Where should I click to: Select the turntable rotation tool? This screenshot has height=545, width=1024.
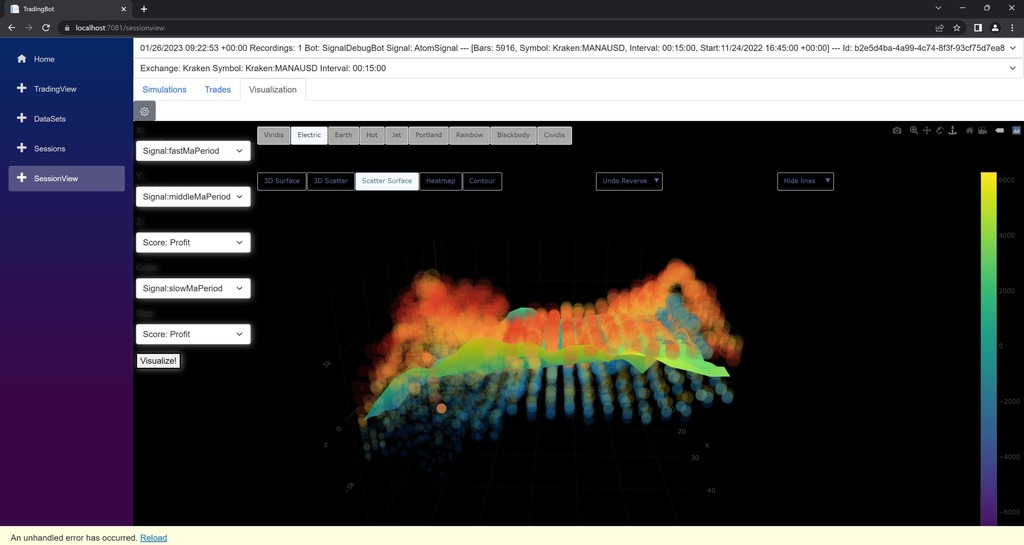(953, 131)
